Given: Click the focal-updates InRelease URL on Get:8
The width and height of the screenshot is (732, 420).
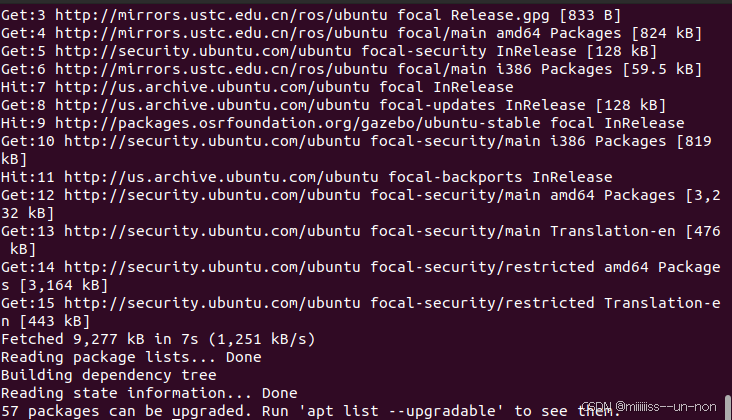Looking at the screenshot, I should tap(212, 105).
